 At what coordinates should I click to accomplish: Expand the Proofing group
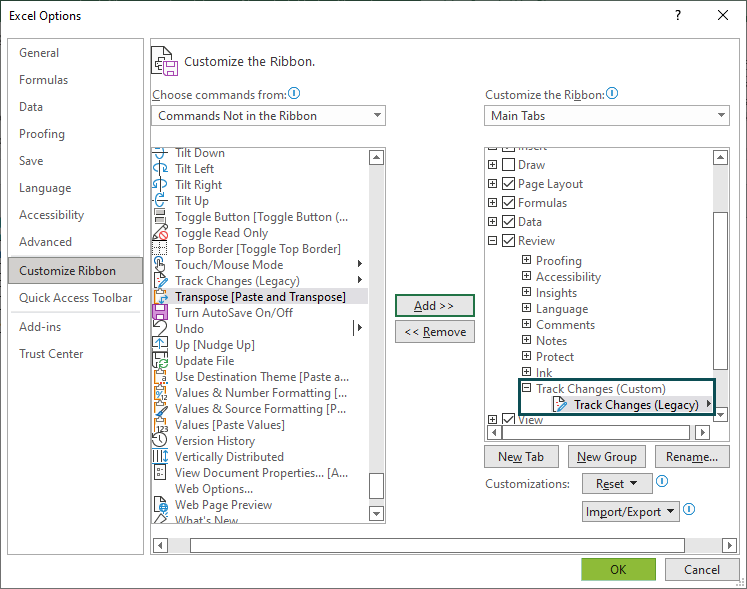pos(526,260)
